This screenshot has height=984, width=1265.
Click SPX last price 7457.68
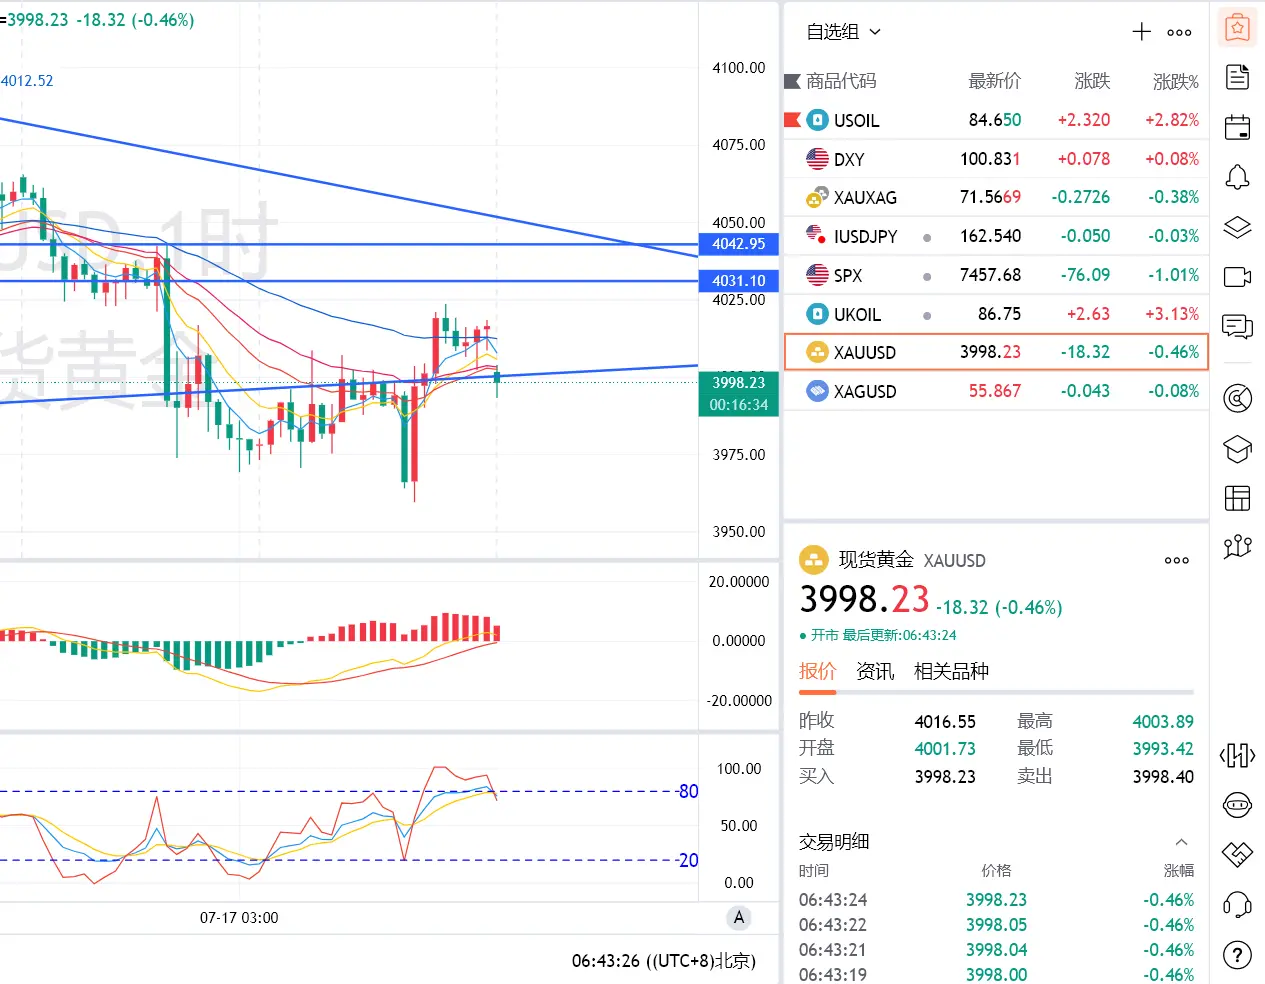991,275
